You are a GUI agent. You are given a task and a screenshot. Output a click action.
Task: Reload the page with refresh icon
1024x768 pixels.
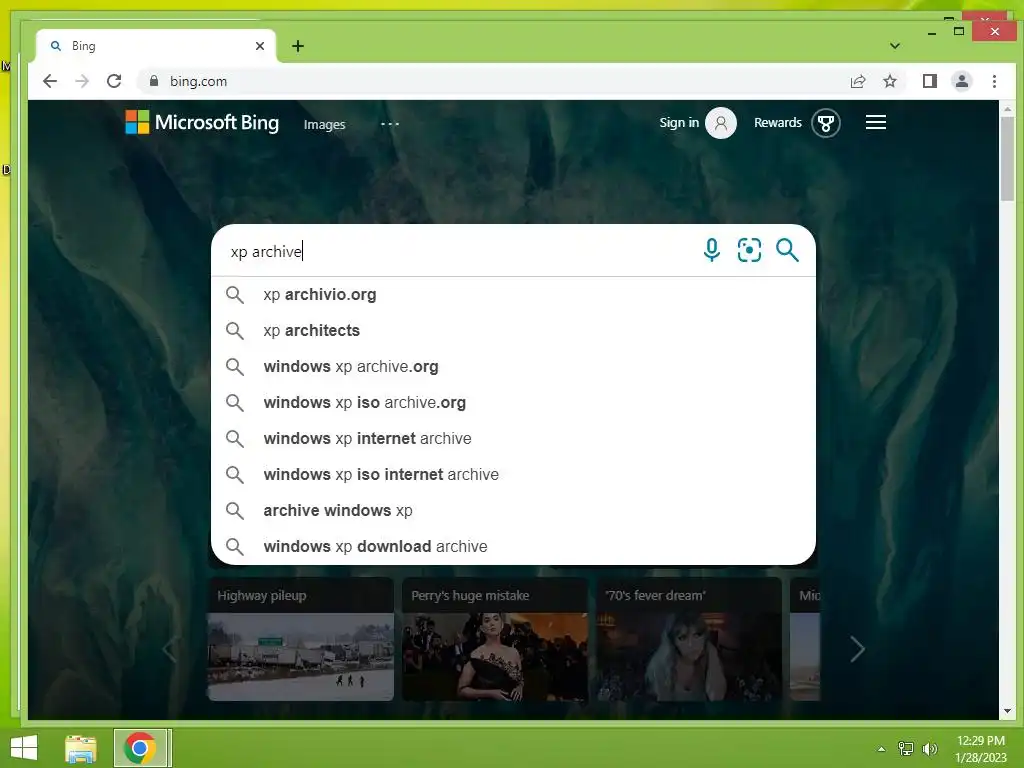click(114, 81)
